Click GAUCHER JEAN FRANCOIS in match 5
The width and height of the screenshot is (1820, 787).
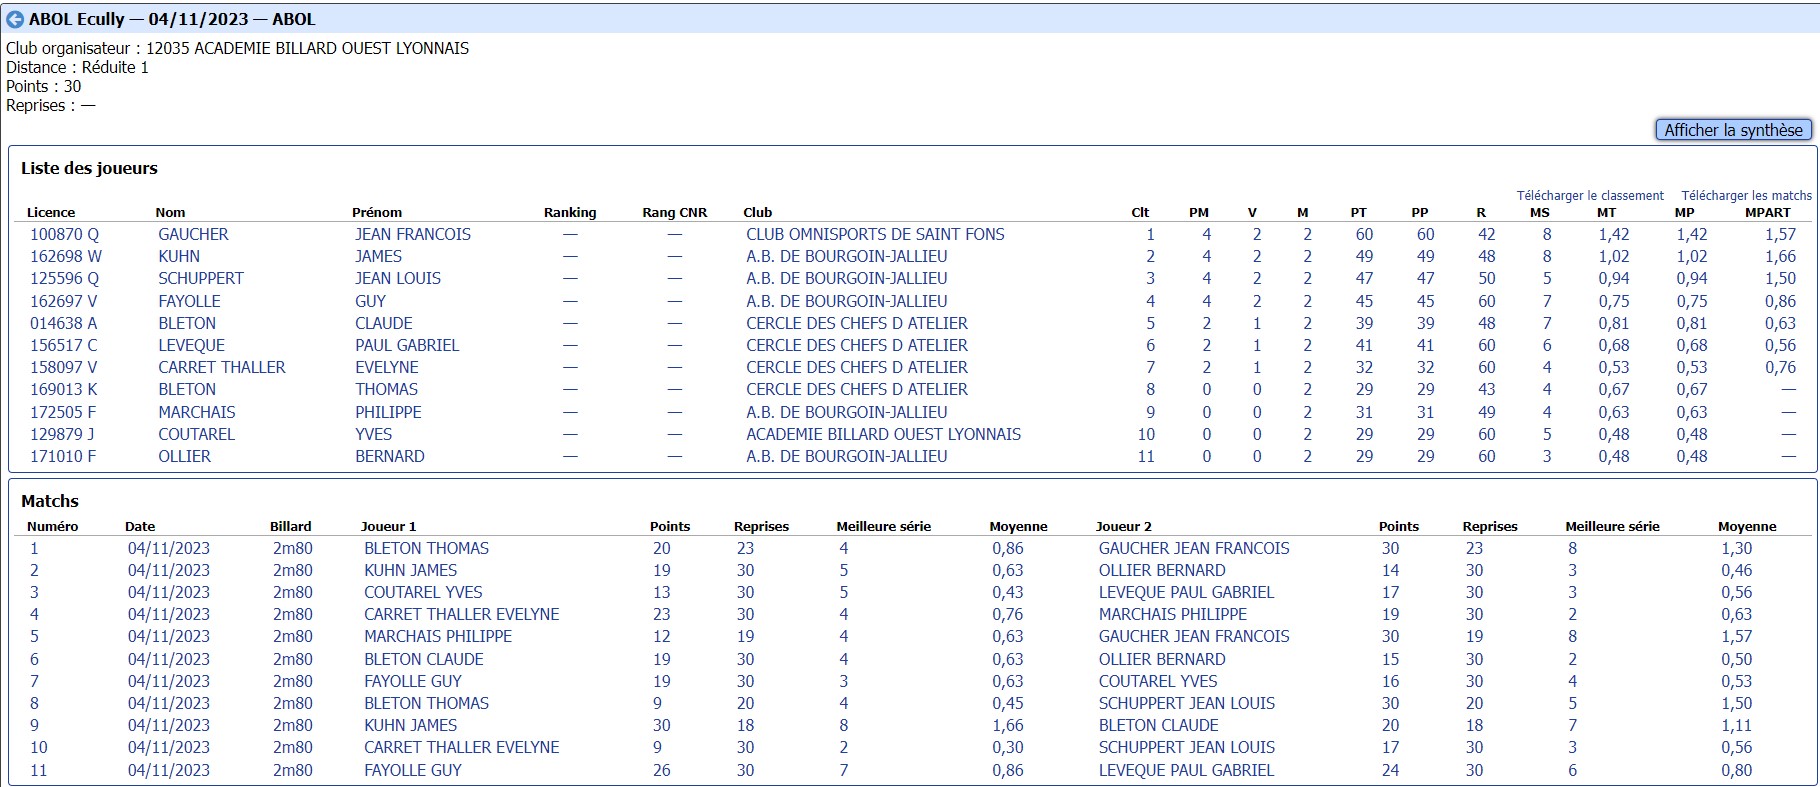coord(1193,636)
